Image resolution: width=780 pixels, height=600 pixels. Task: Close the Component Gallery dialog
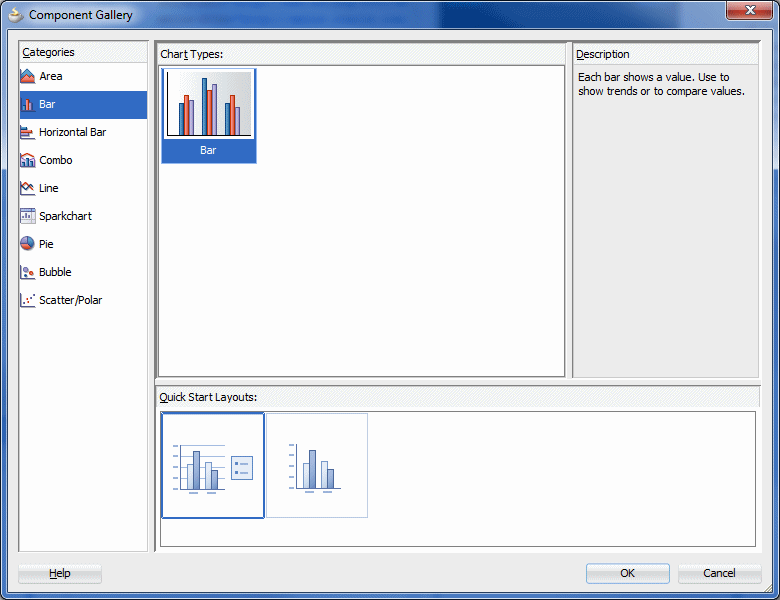tap(750, 10)
